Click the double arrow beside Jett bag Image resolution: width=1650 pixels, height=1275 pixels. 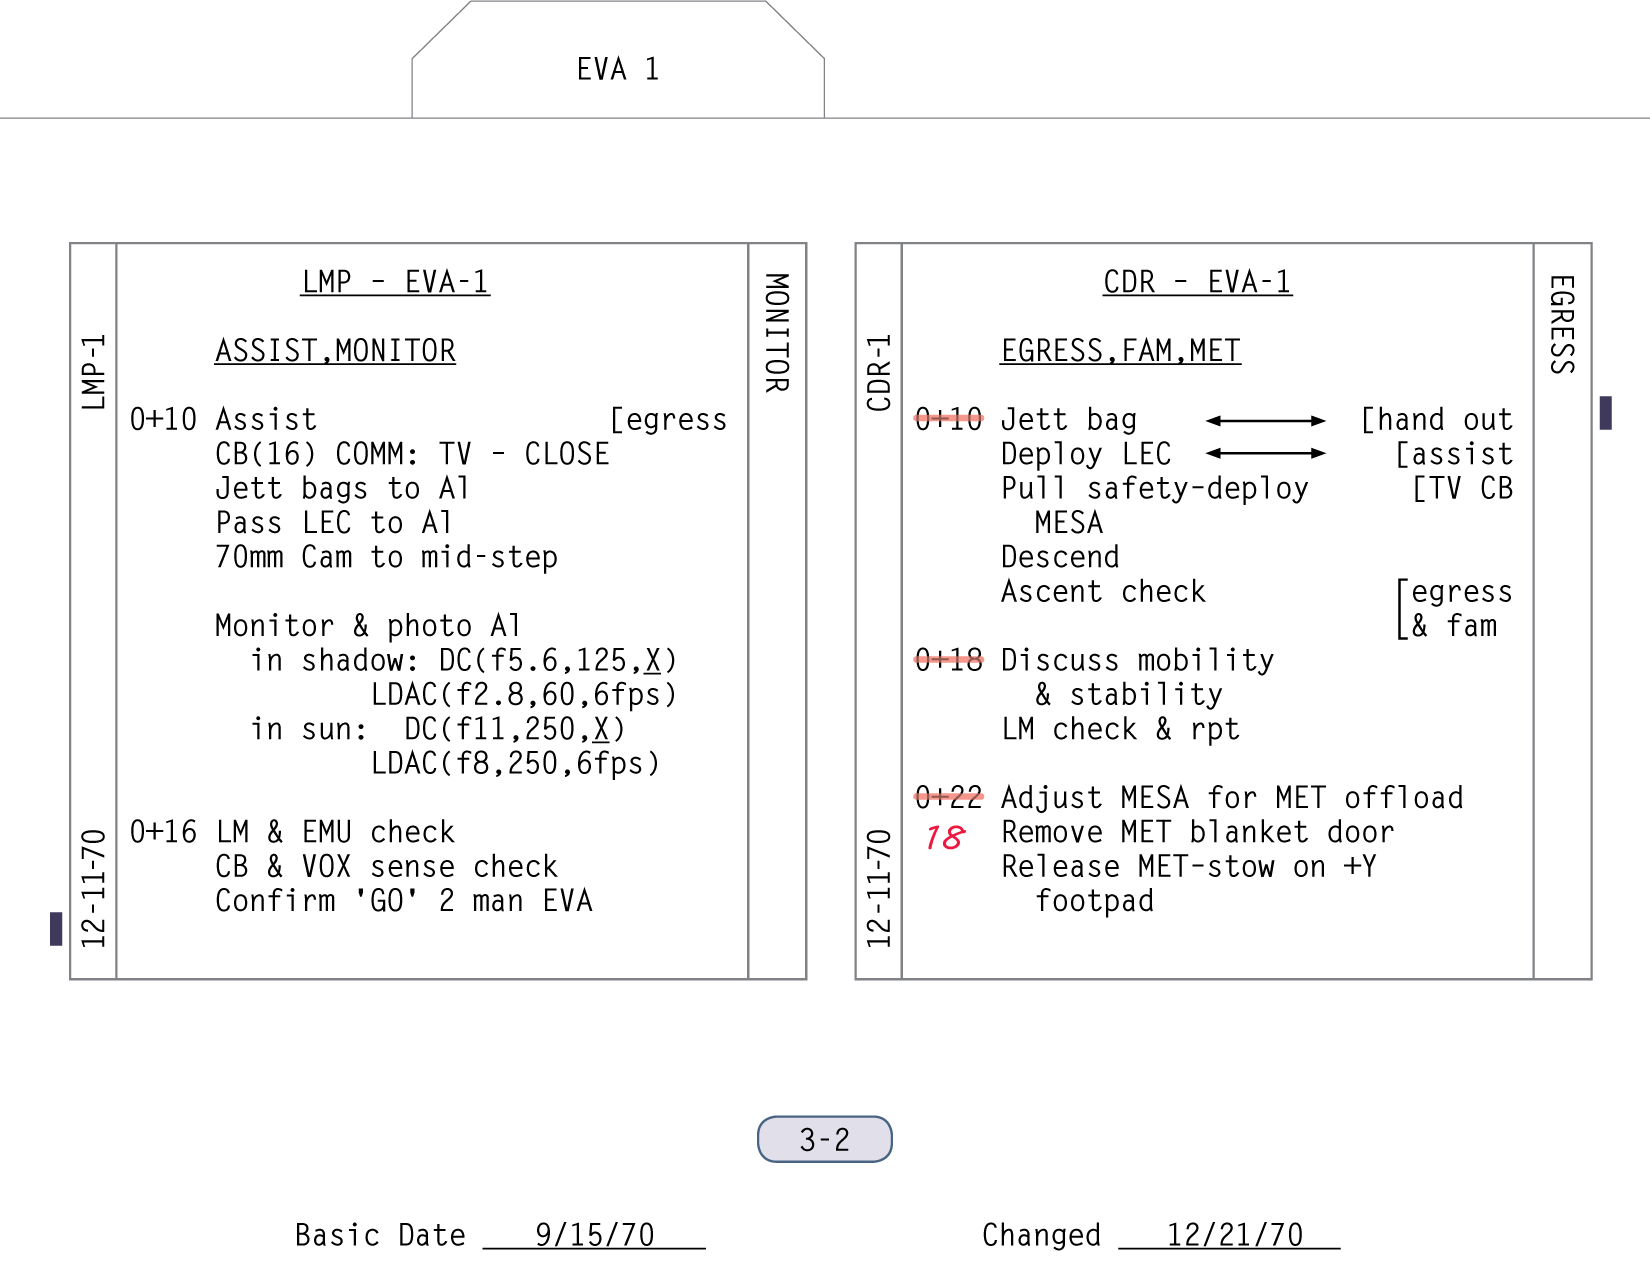point(1265,421)
